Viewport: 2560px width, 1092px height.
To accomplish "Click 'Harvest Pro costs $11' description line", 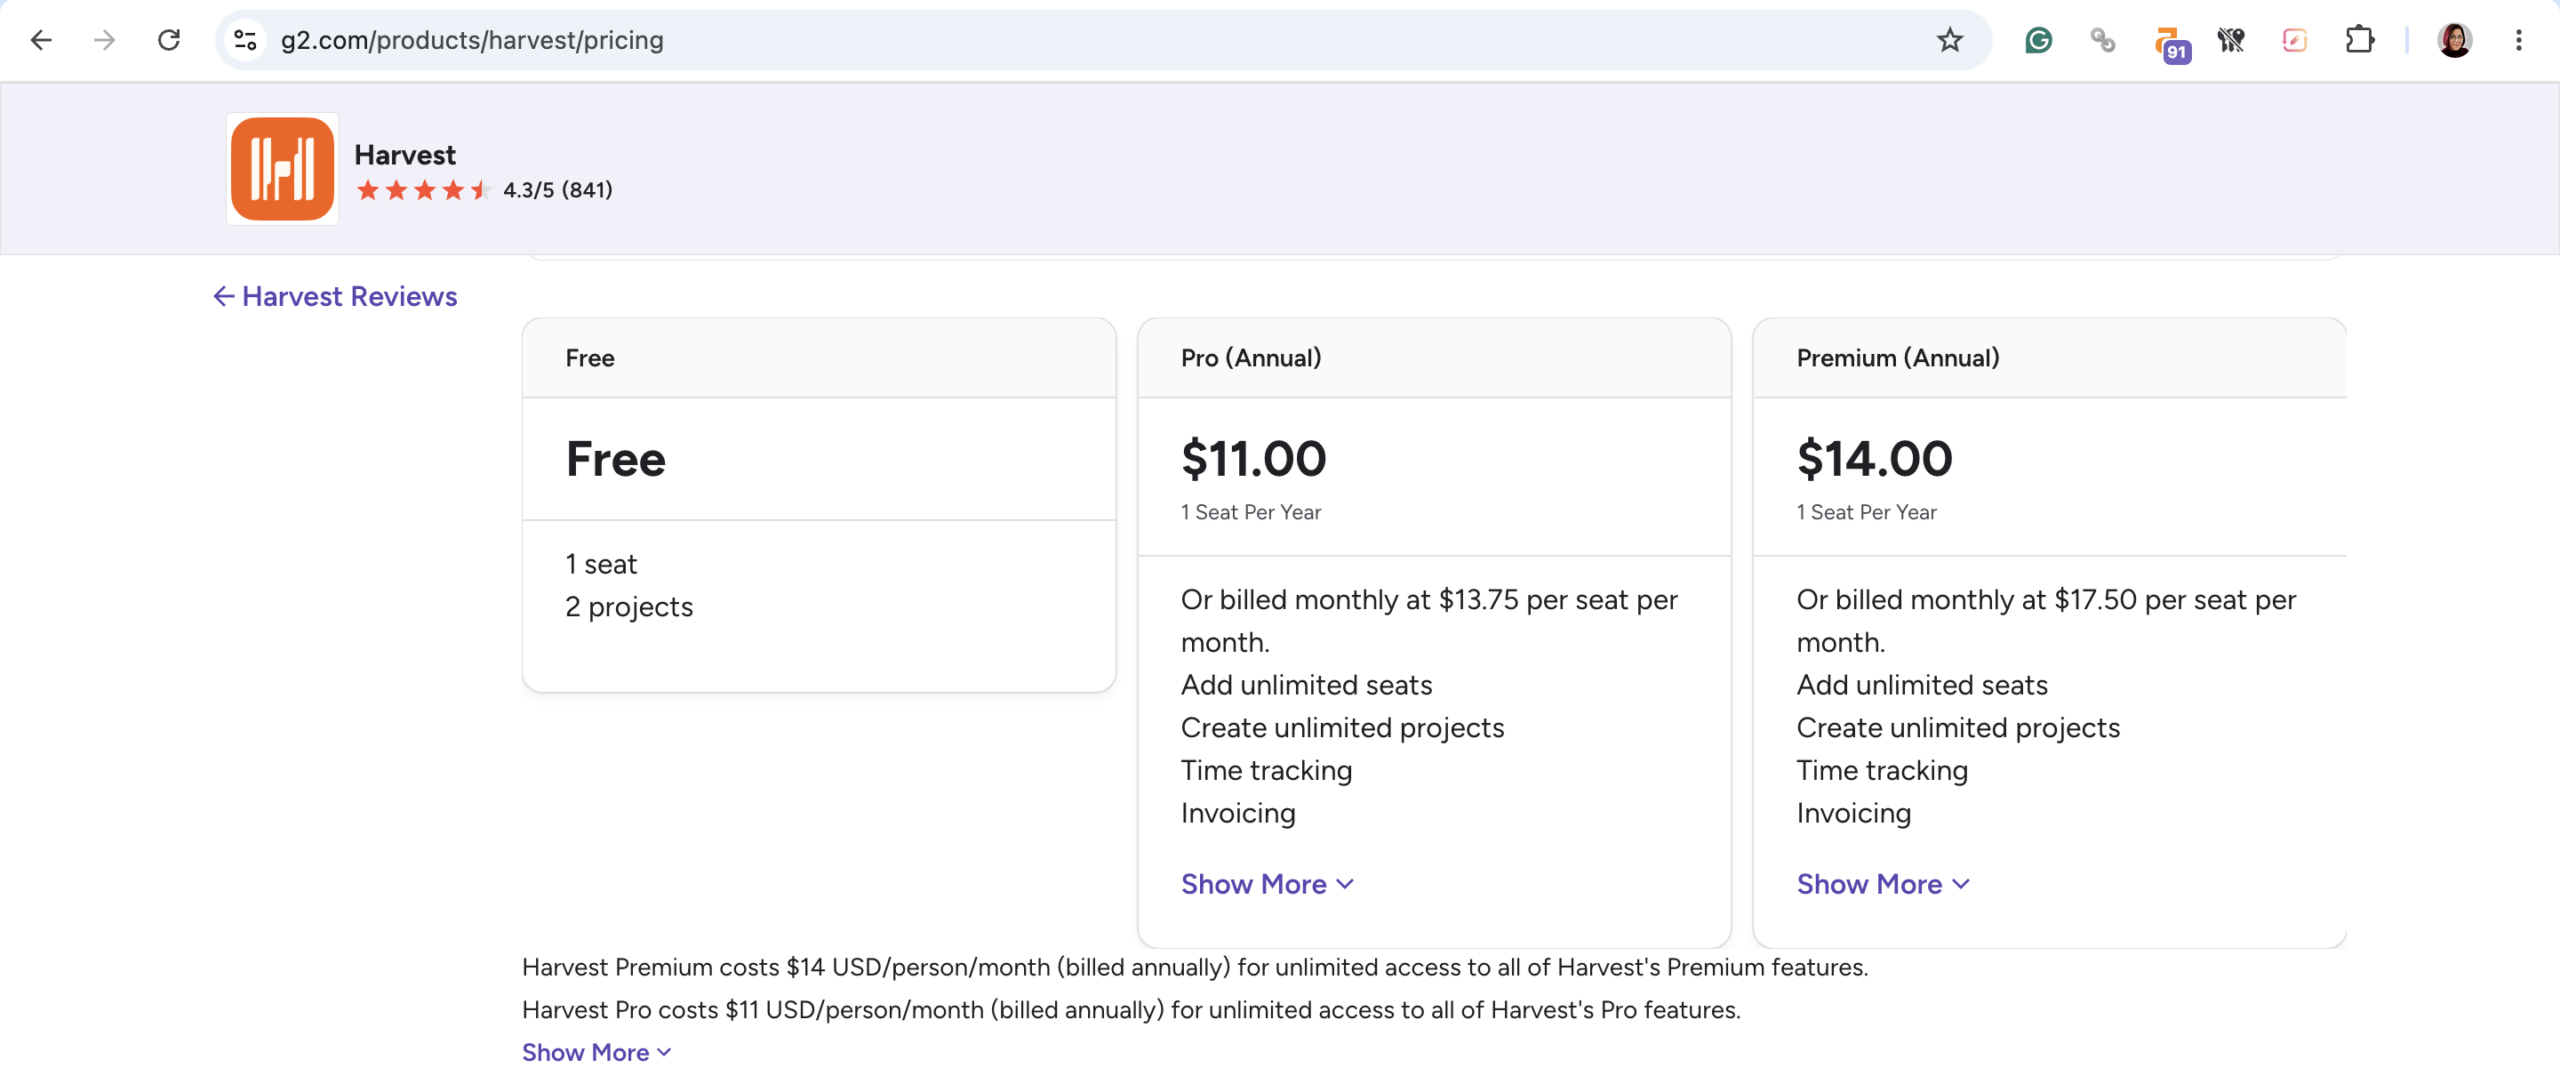I will click(x=1131, y=1010).
